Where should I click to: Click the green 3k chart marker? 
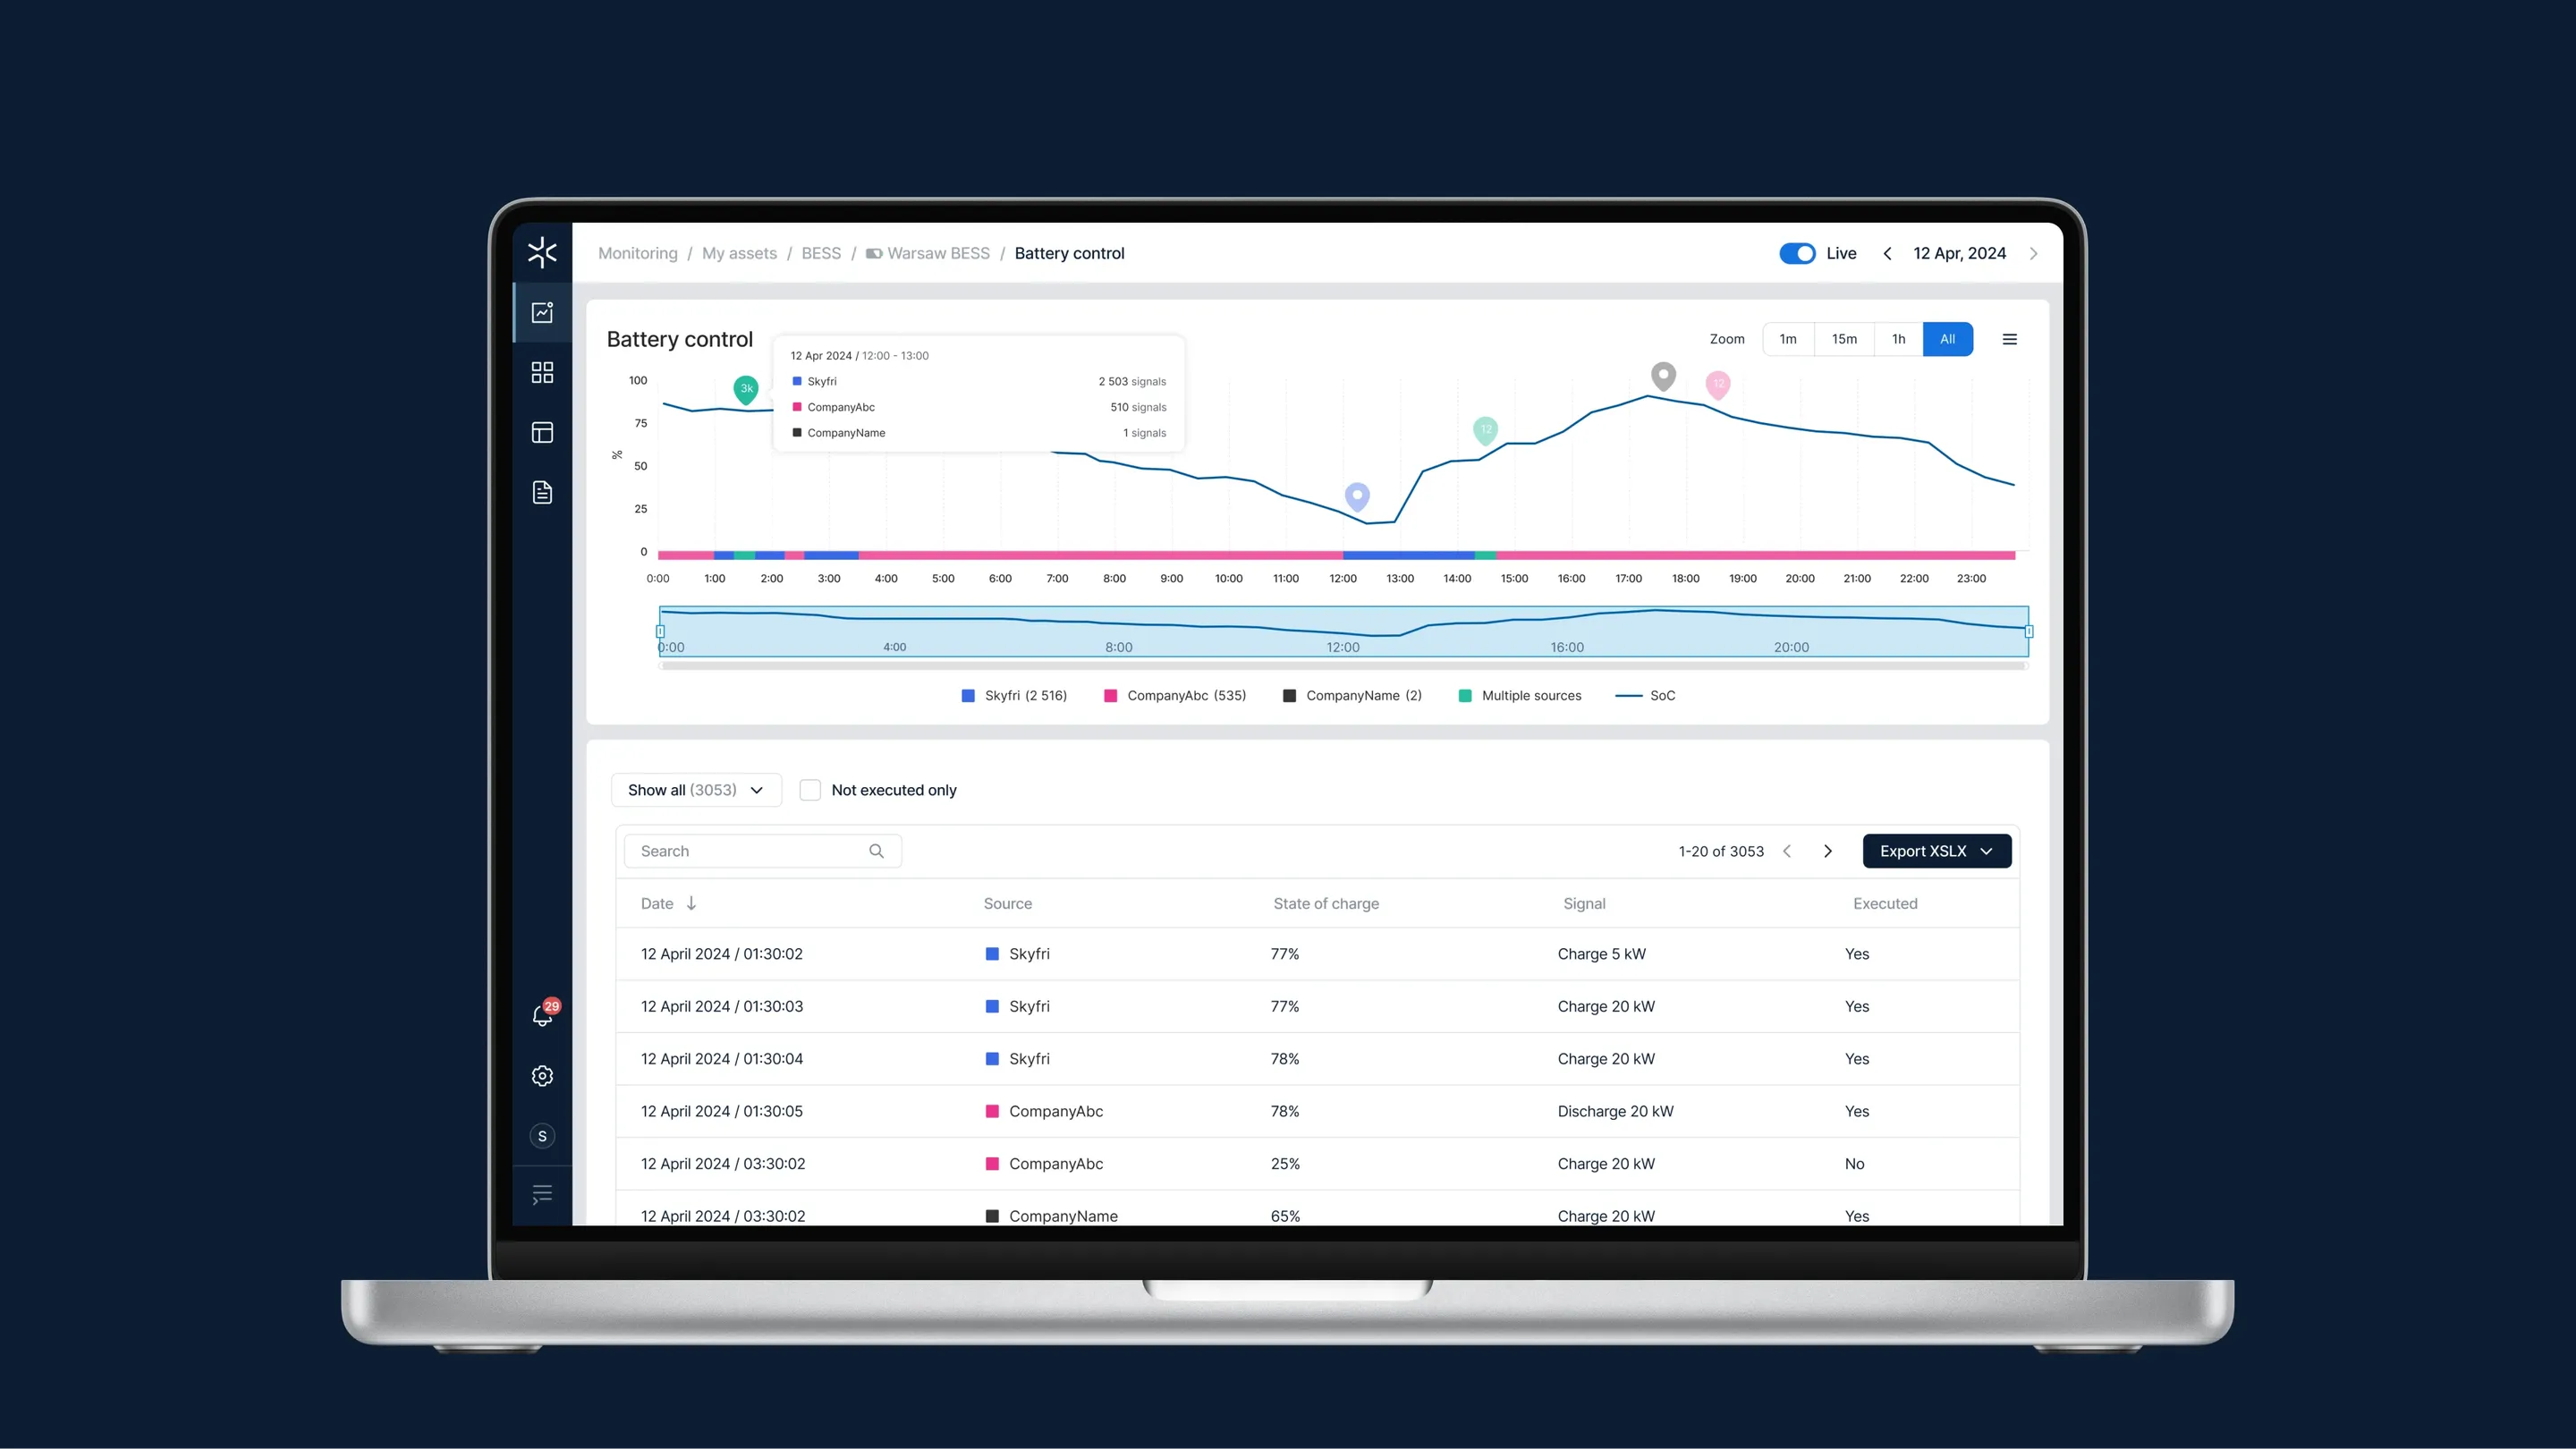tap(746, 389)
